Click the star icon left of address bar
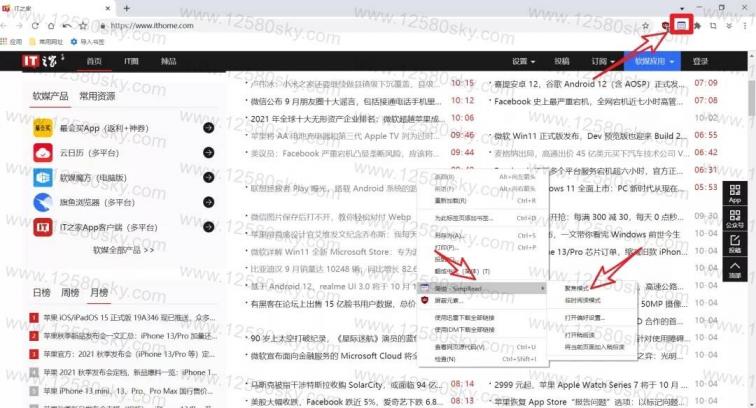The height and width of the screenshot is (408, 756). pyautogui.click(x=83, y=26)
